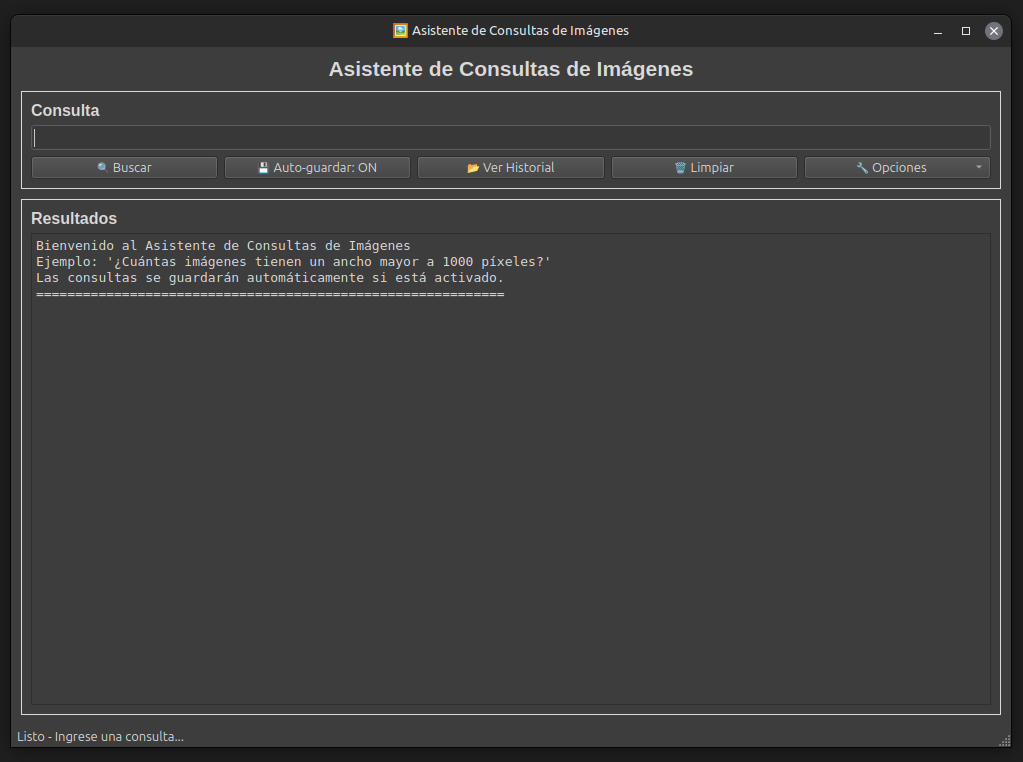The width and height of the screenshot is (1023, 762).
Task: Click the floppy disk icon on Auto-guardar
Action: pyautogui.click(x=264, y=168)
